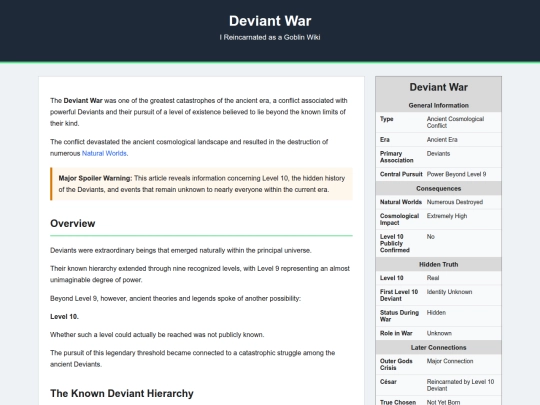The width and height of the screenshot is (540, 405).
Task: Click the bold Deviant War term in intro
Action: click(x=83, y=101)
